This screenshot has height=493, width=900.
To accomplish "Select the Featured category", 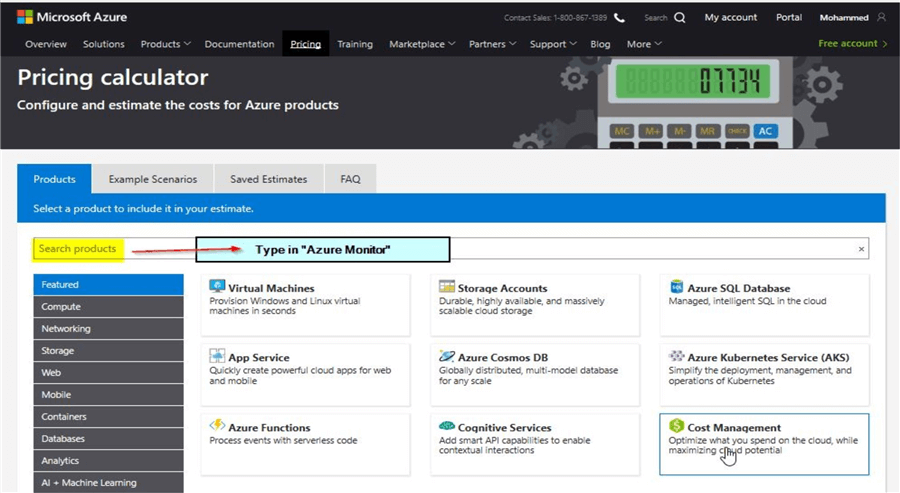I will pyautogui.click(x=108, y=285).
